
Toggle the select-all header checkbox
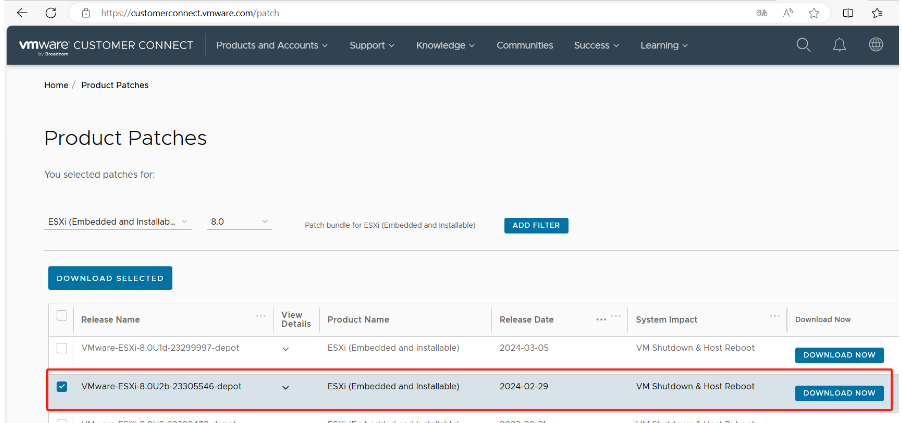[62, 315]
